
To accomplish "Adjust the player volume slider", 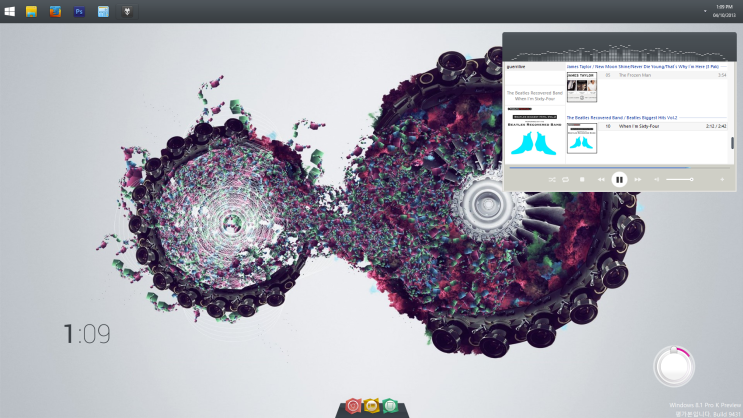I will click(x=680, y=179).
